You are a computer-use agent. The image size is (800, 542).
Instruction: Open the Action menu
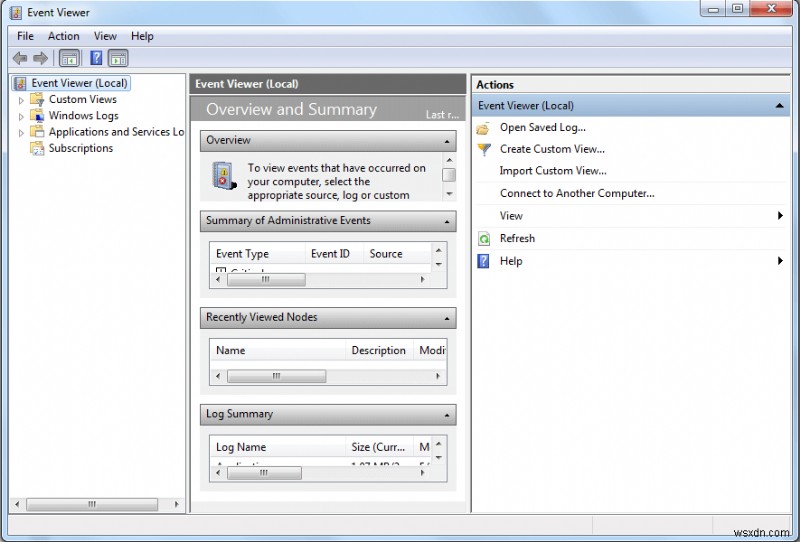pos(64,36)
